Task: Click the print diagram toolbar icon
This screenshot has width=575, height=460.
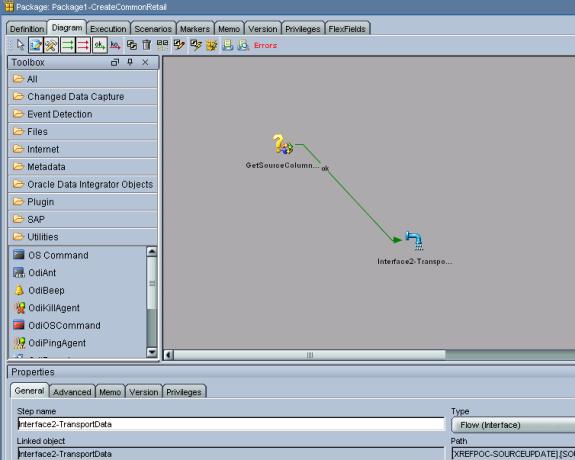Action: click(227, 45)
